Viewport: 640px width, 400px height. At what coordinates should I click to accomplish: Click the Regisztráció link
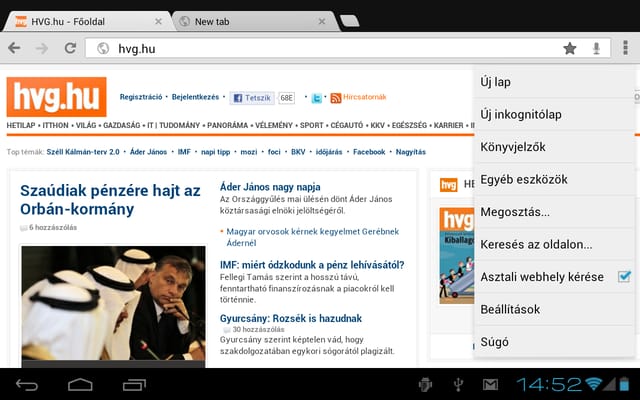click(141, 97)
